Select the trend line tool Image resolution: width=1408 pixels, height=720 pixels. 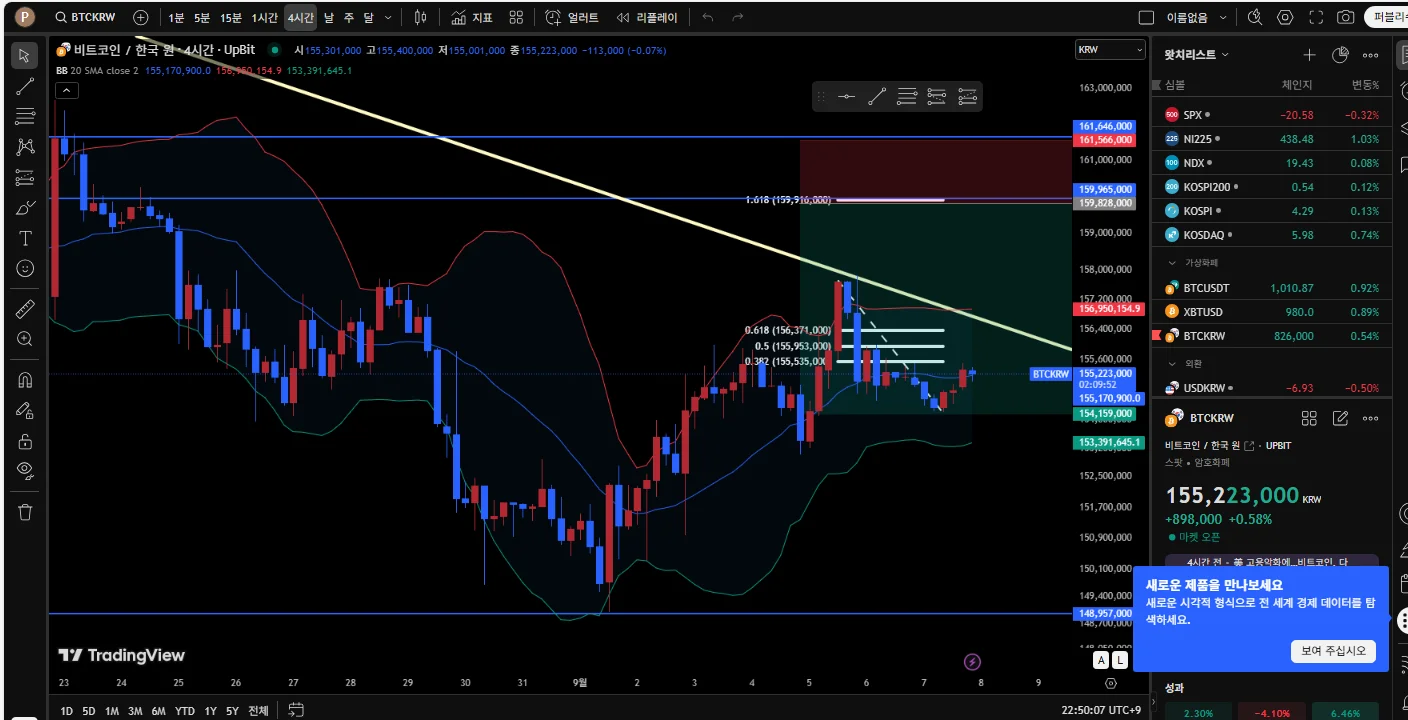pos(25,86)
